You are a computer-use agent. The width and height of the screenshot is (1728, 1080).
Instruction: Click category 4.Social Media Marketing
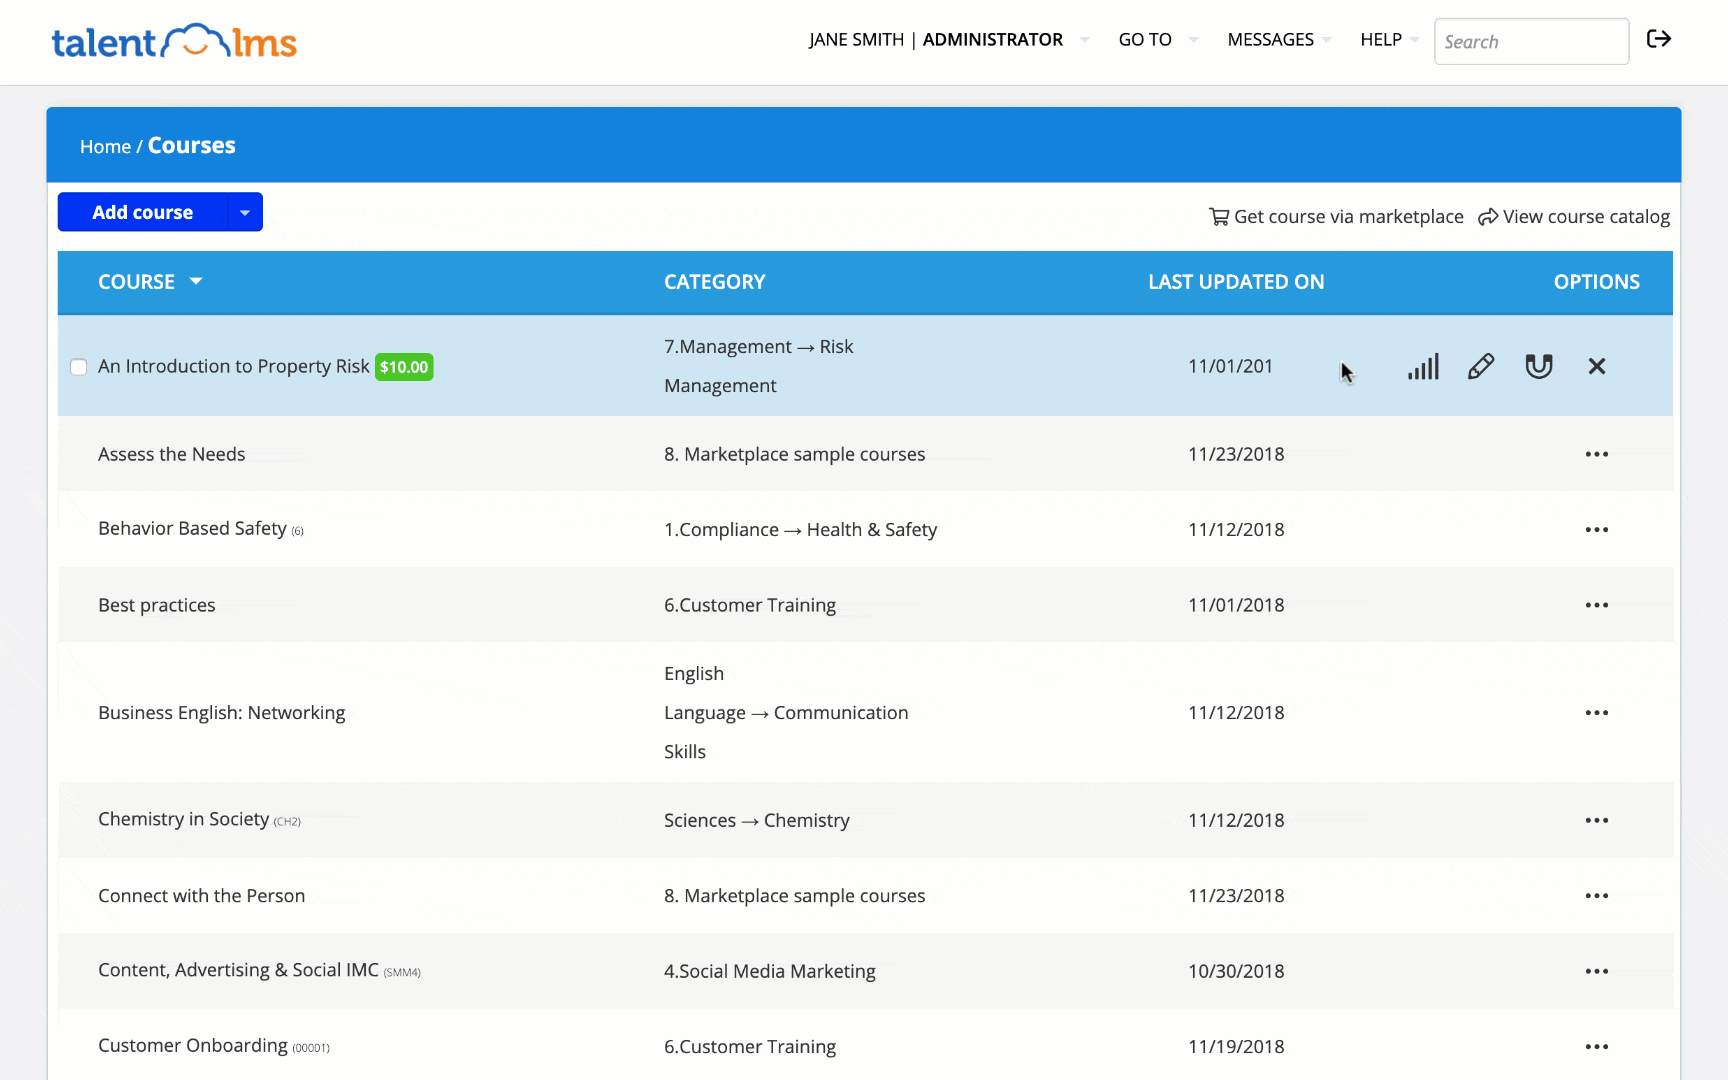770,971
